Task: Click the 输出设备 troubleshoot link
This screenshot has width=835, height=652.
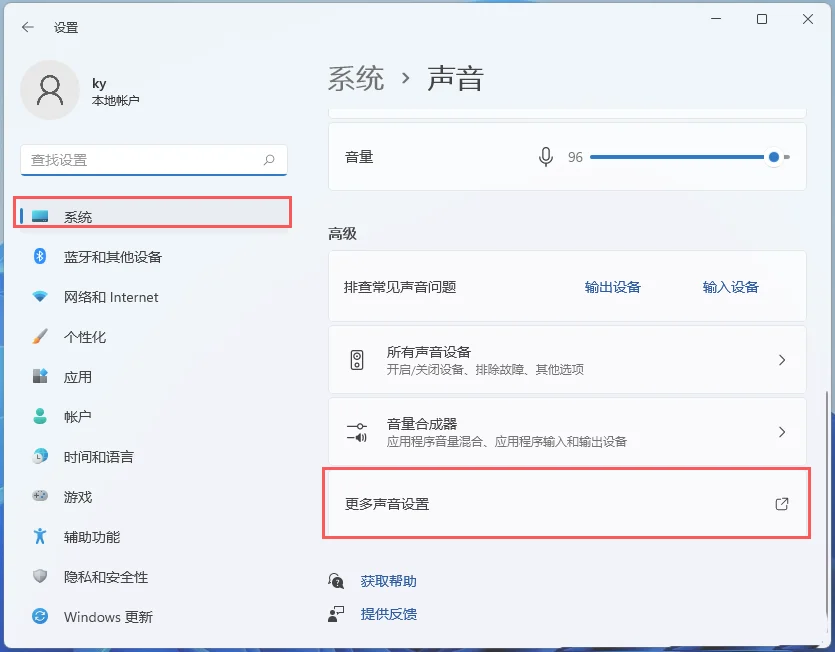Action: 612,287
